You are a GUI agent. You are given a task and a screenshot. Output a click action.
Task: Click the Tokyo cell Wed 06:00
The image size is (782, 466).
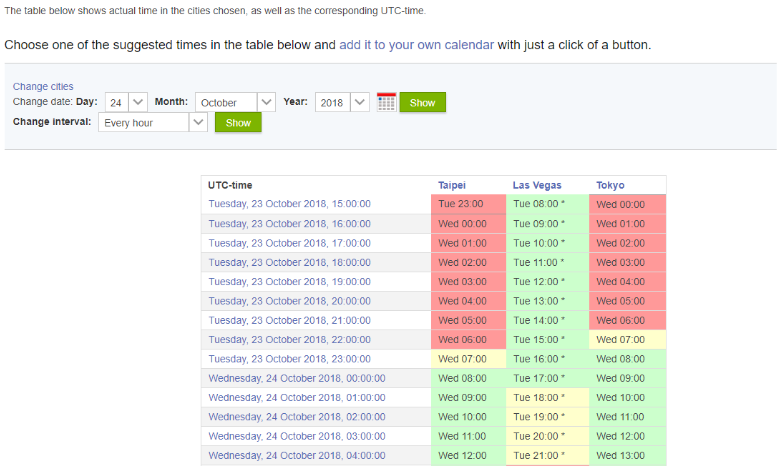pyautogui.click(x=627, y=320)
